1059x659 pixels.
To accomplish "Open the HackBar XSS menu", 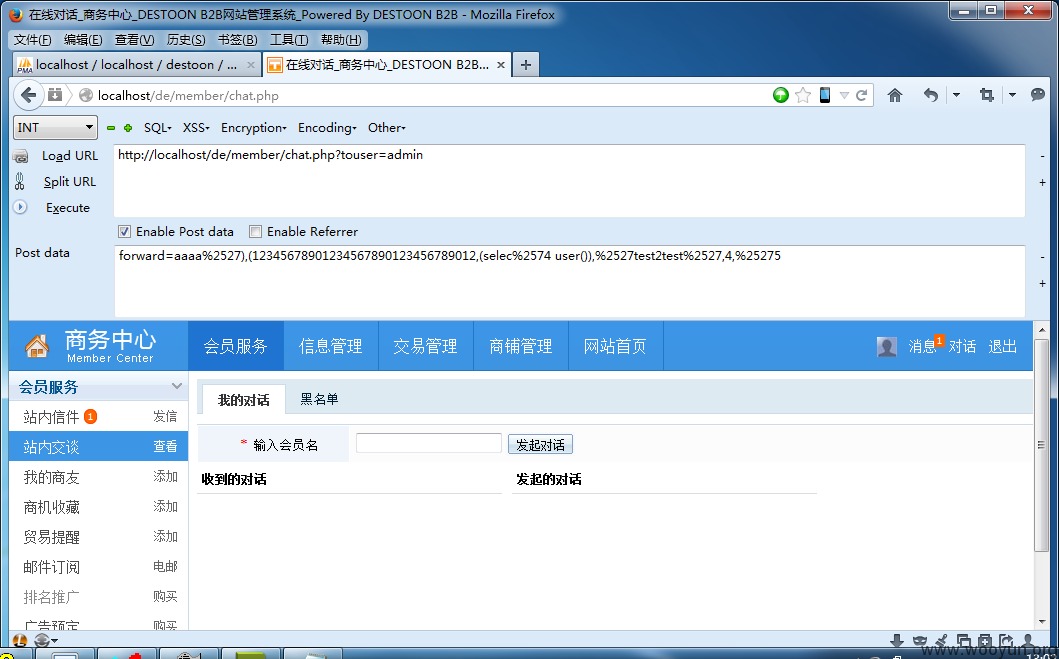I will [196, 128].
